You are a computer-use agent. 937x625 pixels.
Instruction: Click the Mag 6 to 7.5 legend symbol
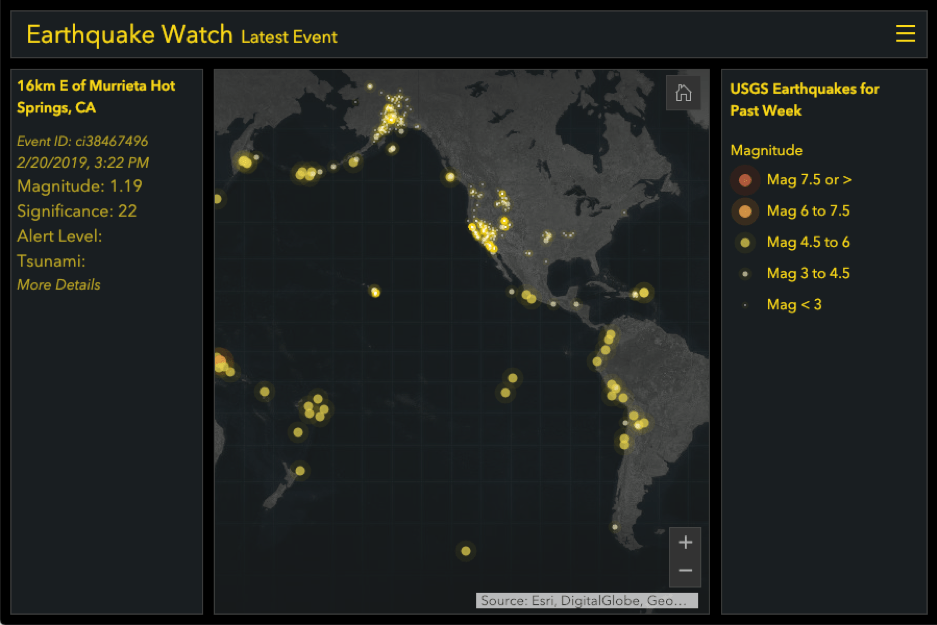745,211
